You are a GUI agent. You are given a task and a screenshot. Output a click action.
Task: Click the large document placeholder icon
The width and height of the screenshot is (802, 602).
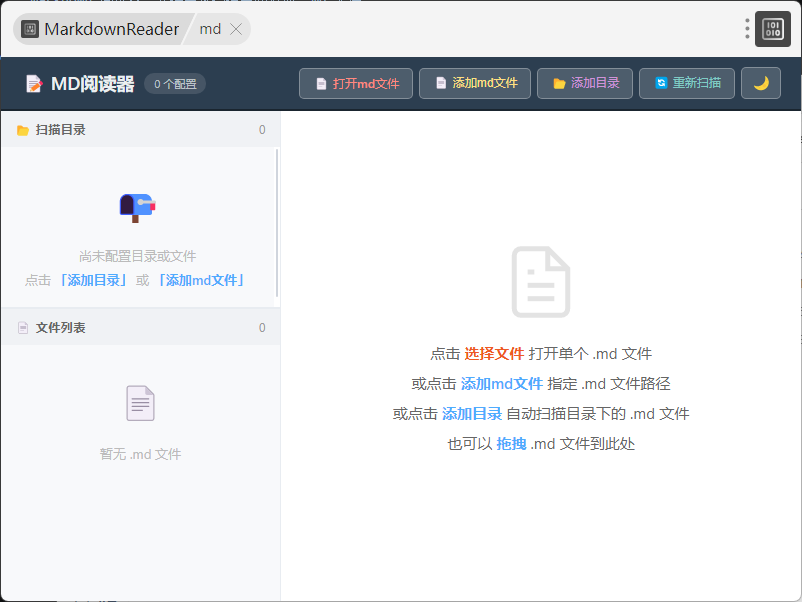click(x=541, y=282)
